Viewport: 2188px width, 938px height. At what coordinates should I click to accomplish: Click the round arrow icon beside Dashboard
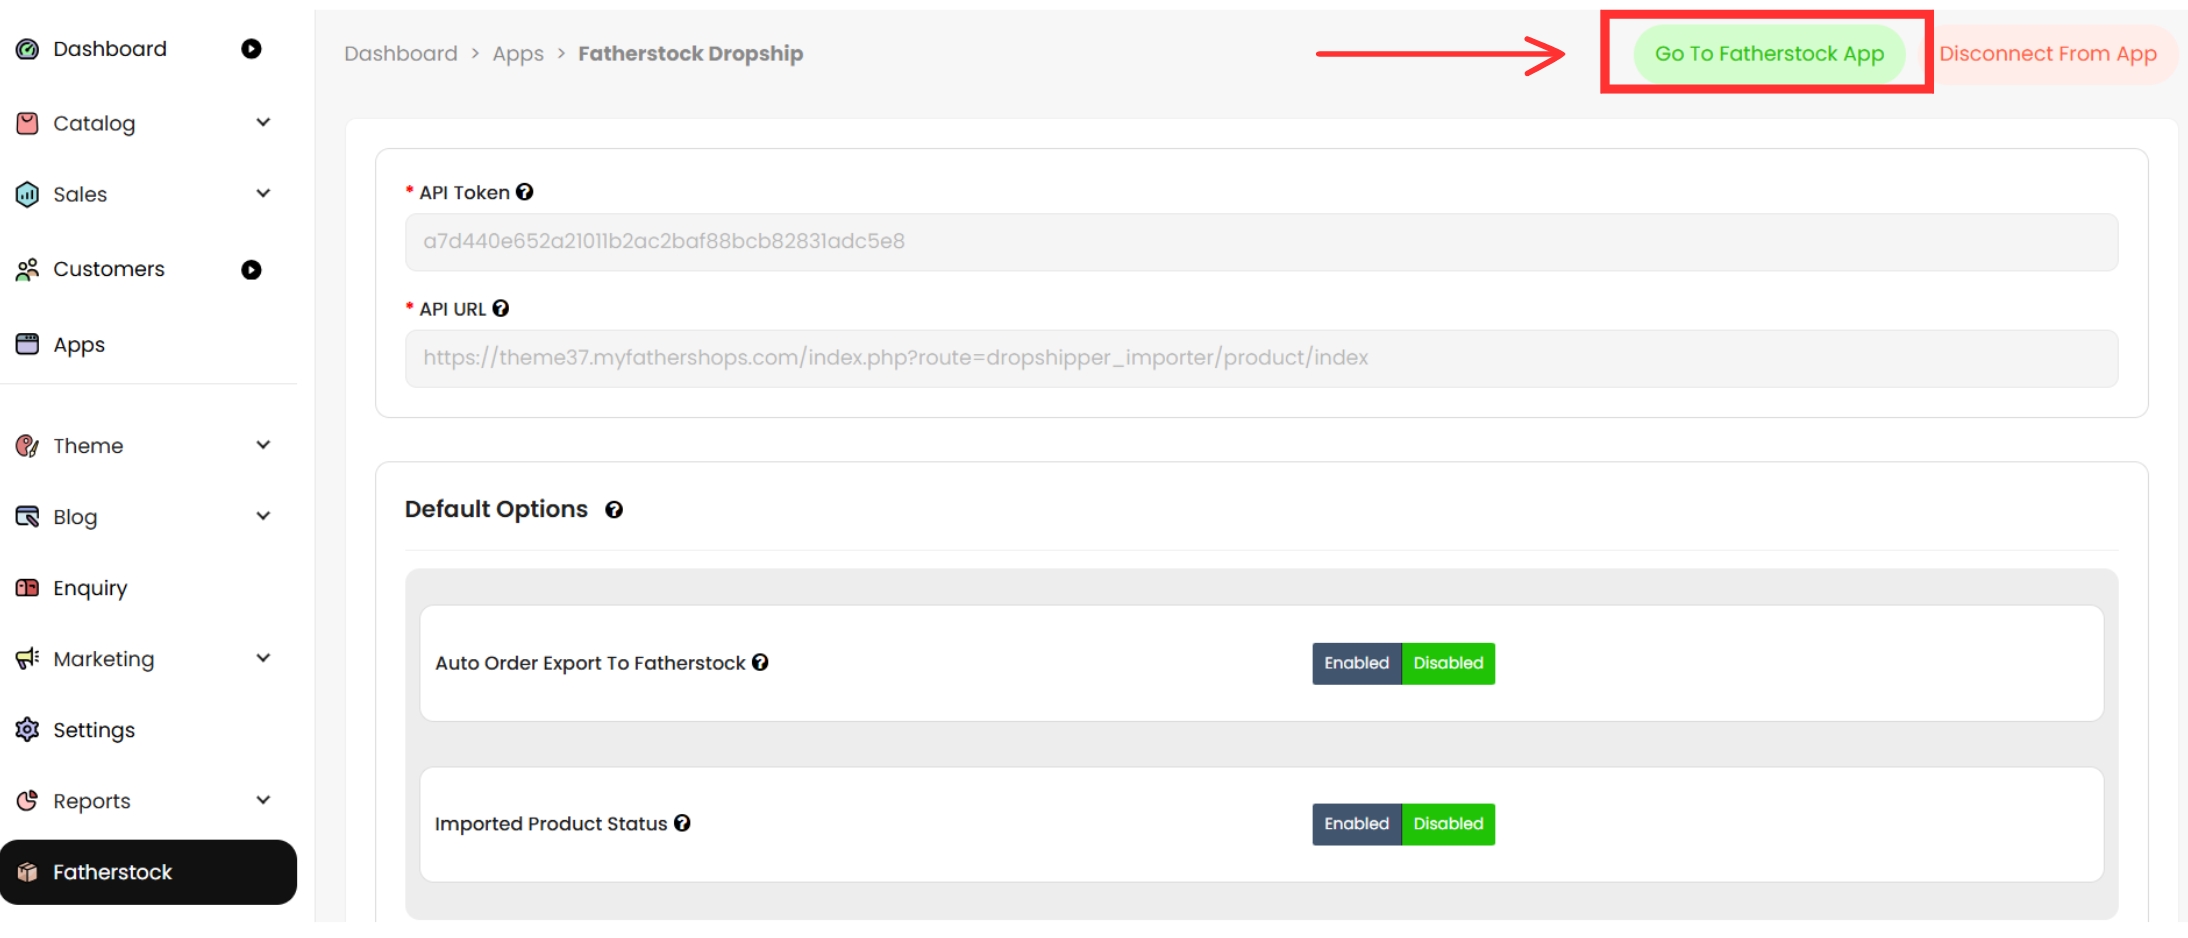[x=252, y=49]
